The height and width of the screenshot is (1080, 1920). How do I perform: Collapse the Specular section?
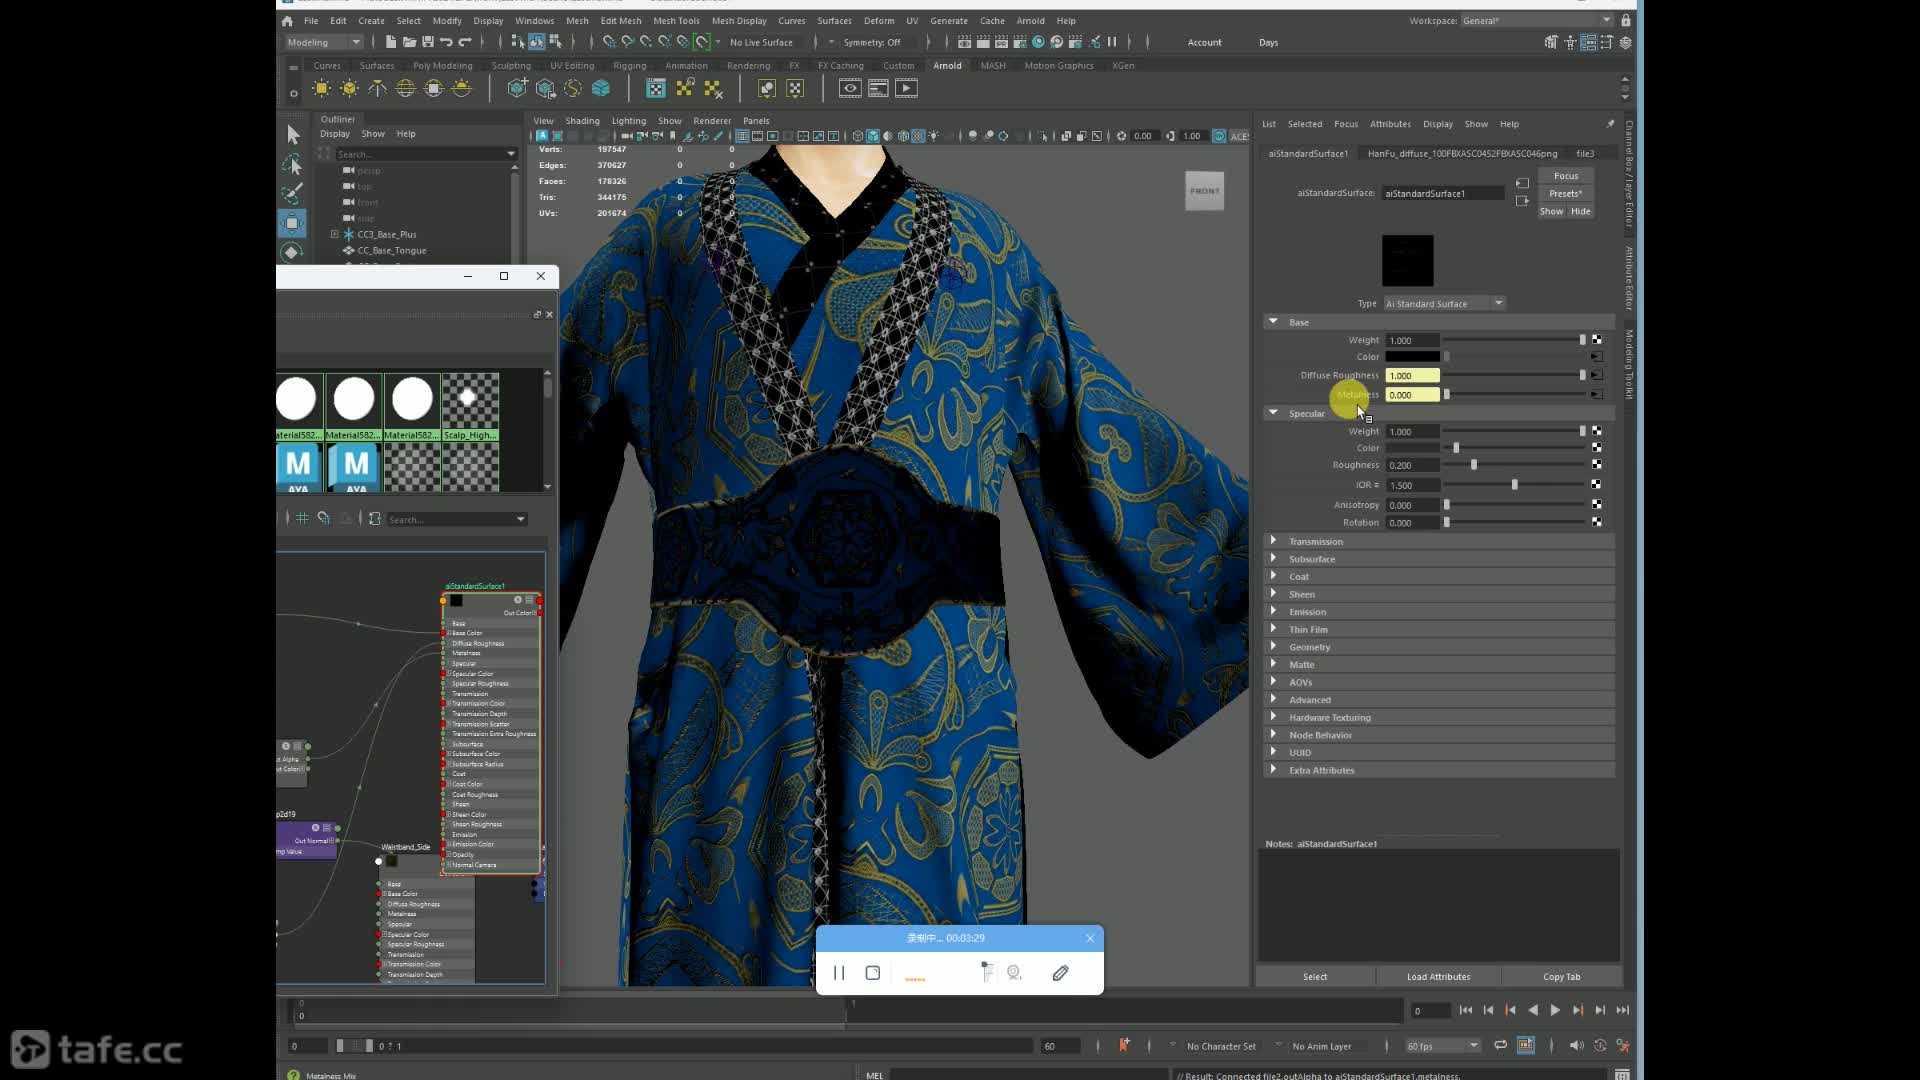(x=1273, y=412)
